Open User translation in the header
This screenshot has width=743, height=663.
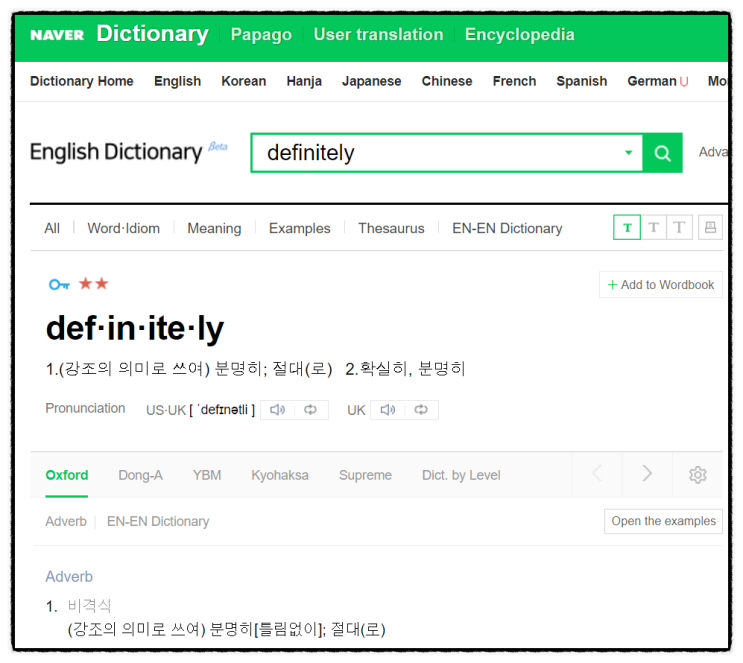[x=378, y=35]
